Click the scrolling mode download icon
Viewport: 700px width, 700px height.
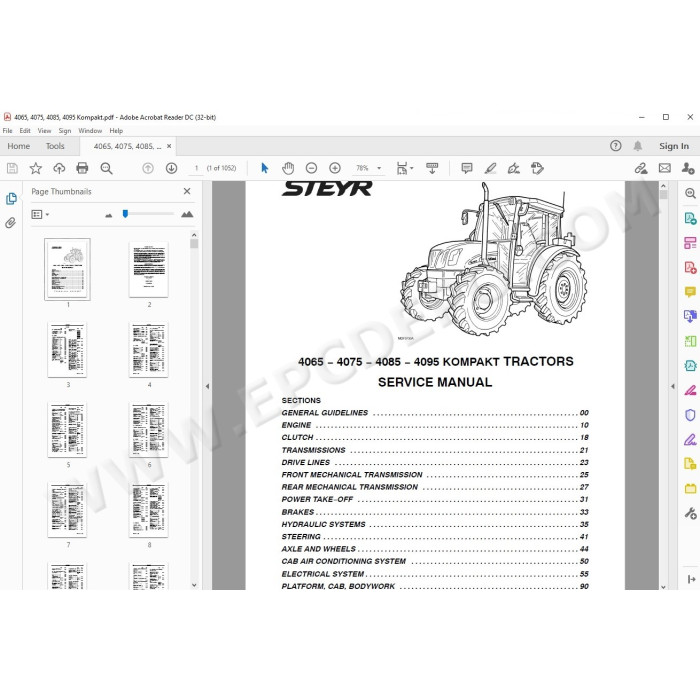pos(432,168)
